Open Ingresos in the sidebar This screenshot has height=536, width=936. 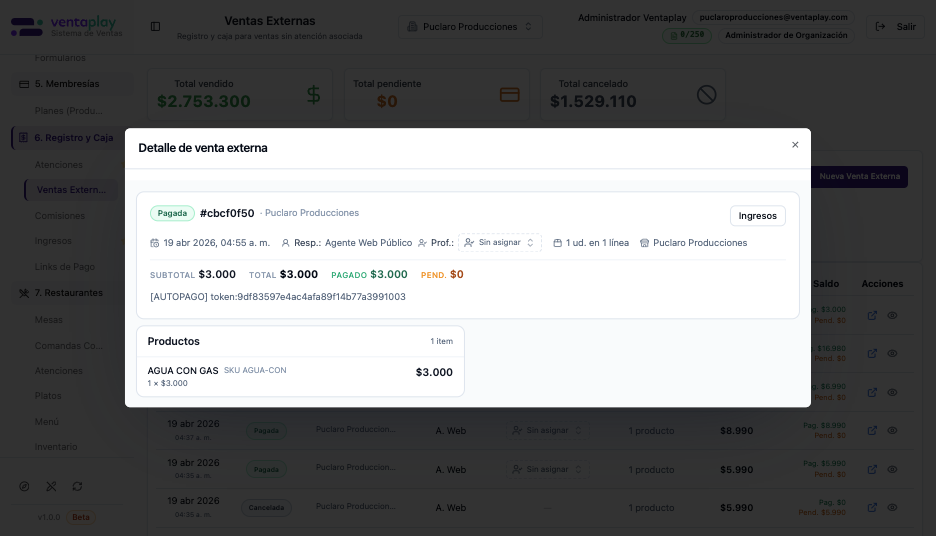click(x=53, y=241)
